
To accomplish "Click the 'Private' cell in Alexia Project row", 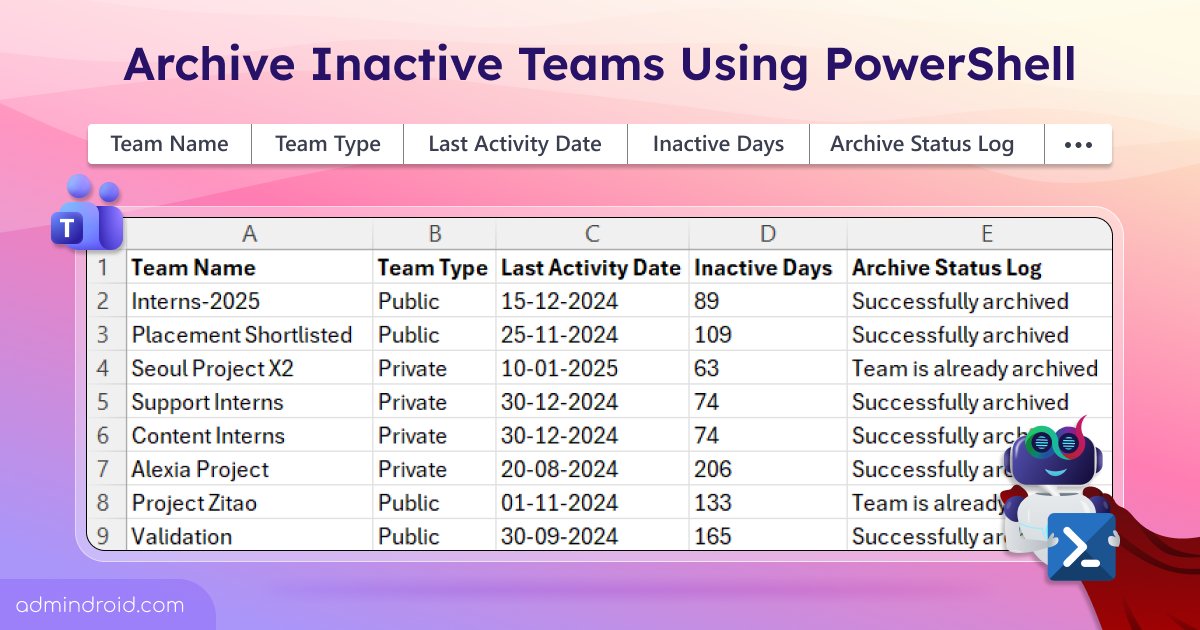I will pos(435,469).
